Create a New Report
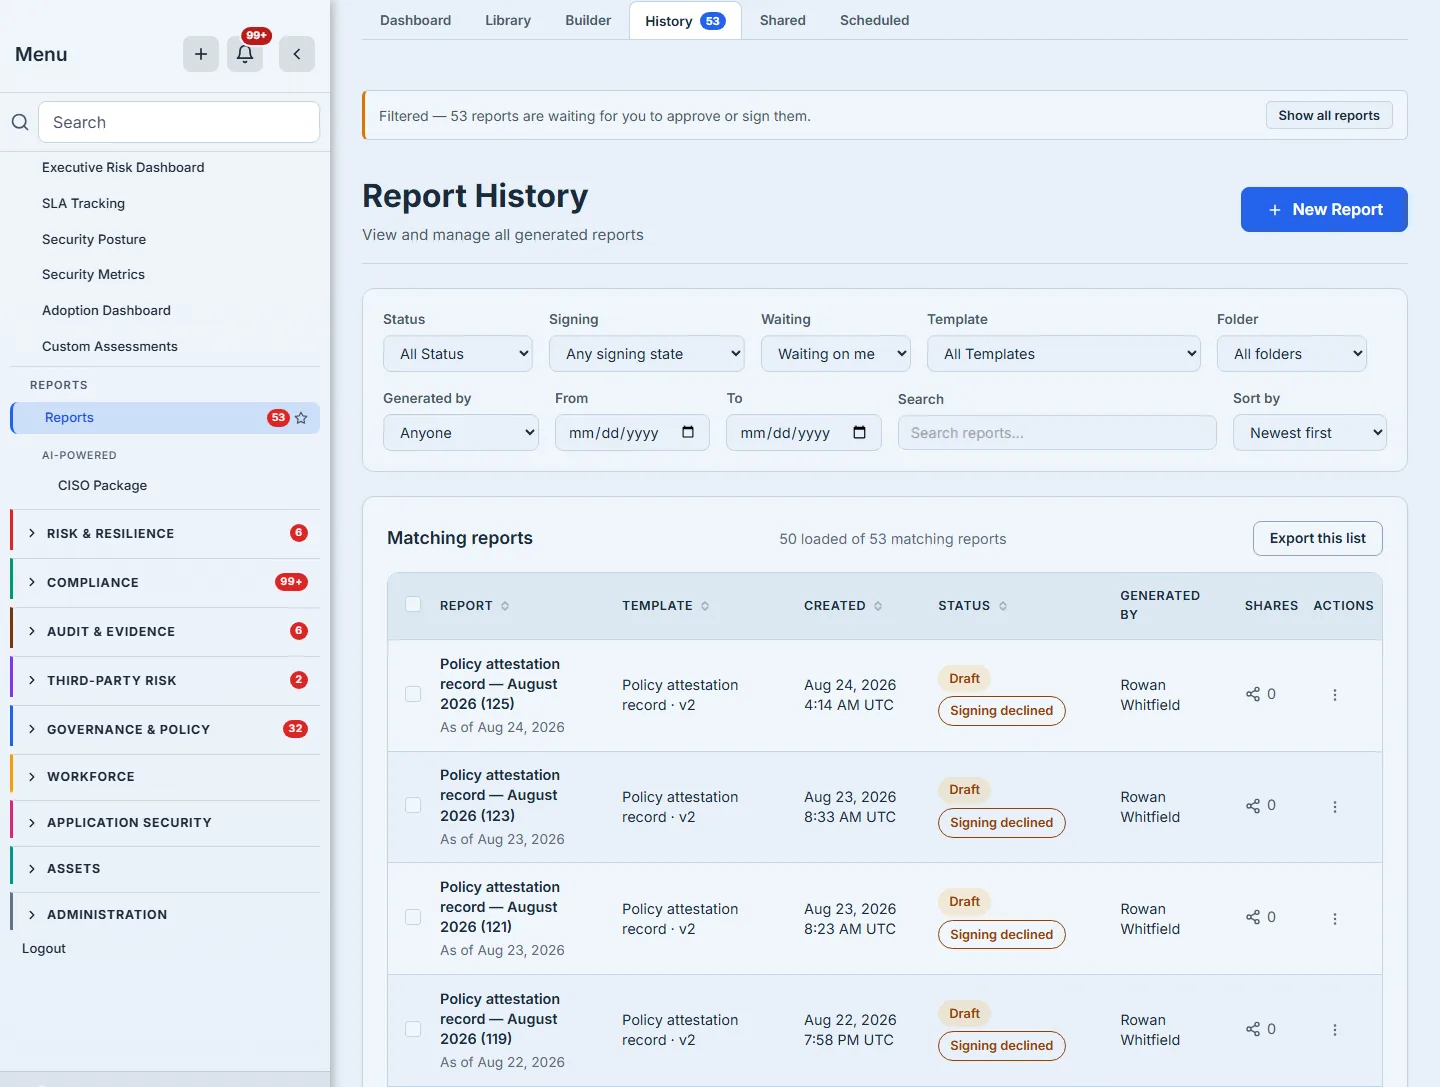1440x1087 pixels. [x=1324, y=209]
